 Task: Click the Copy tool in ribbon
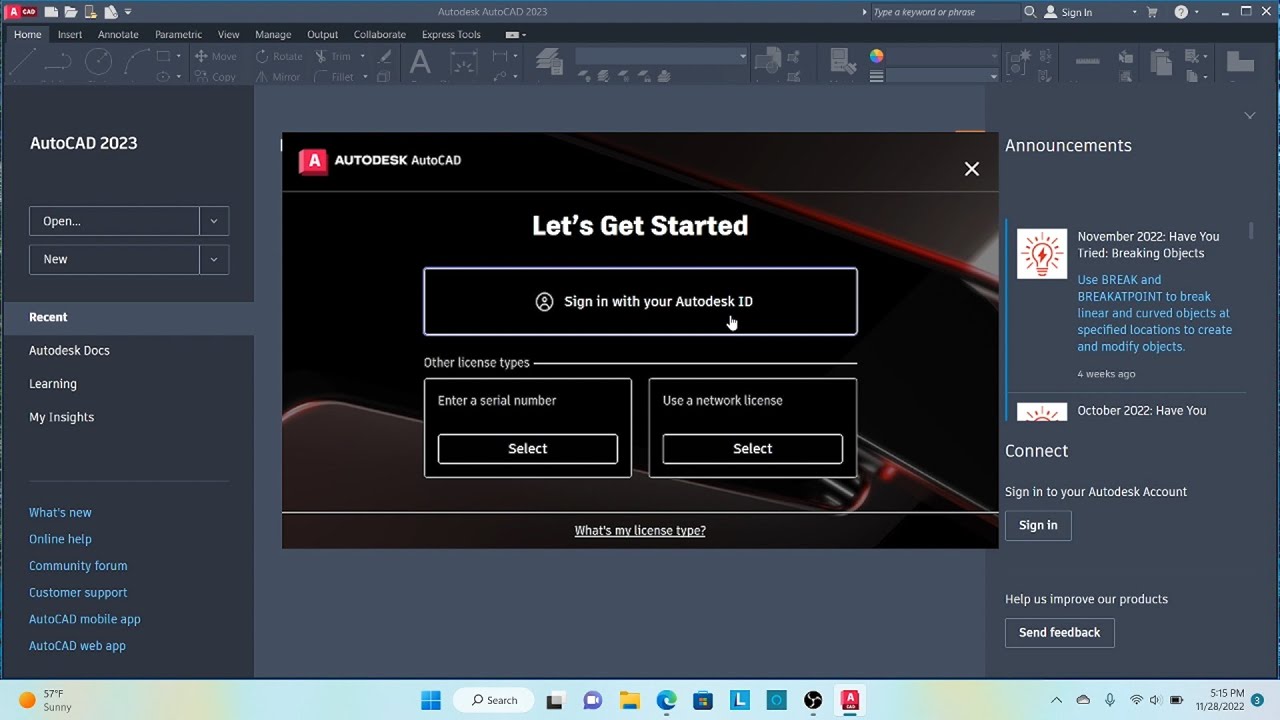click(216, 76)
